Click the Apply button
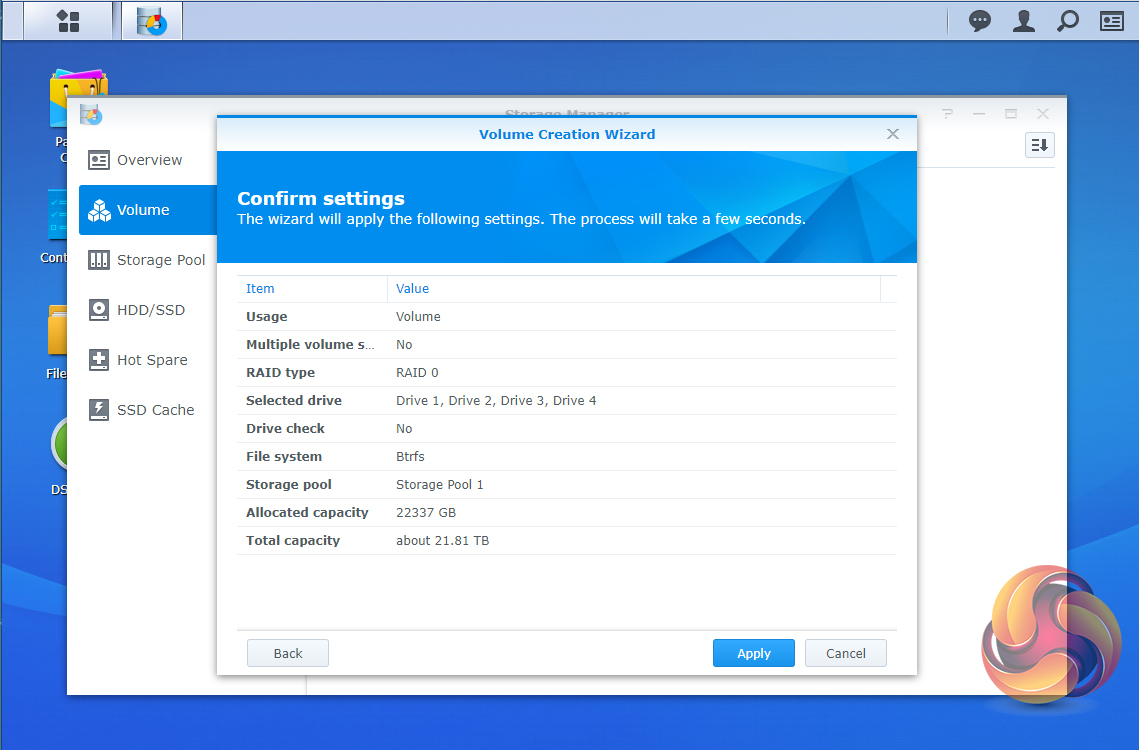Image resolution: width=1139 pixels, height=750 pixels. pos(754,653)
